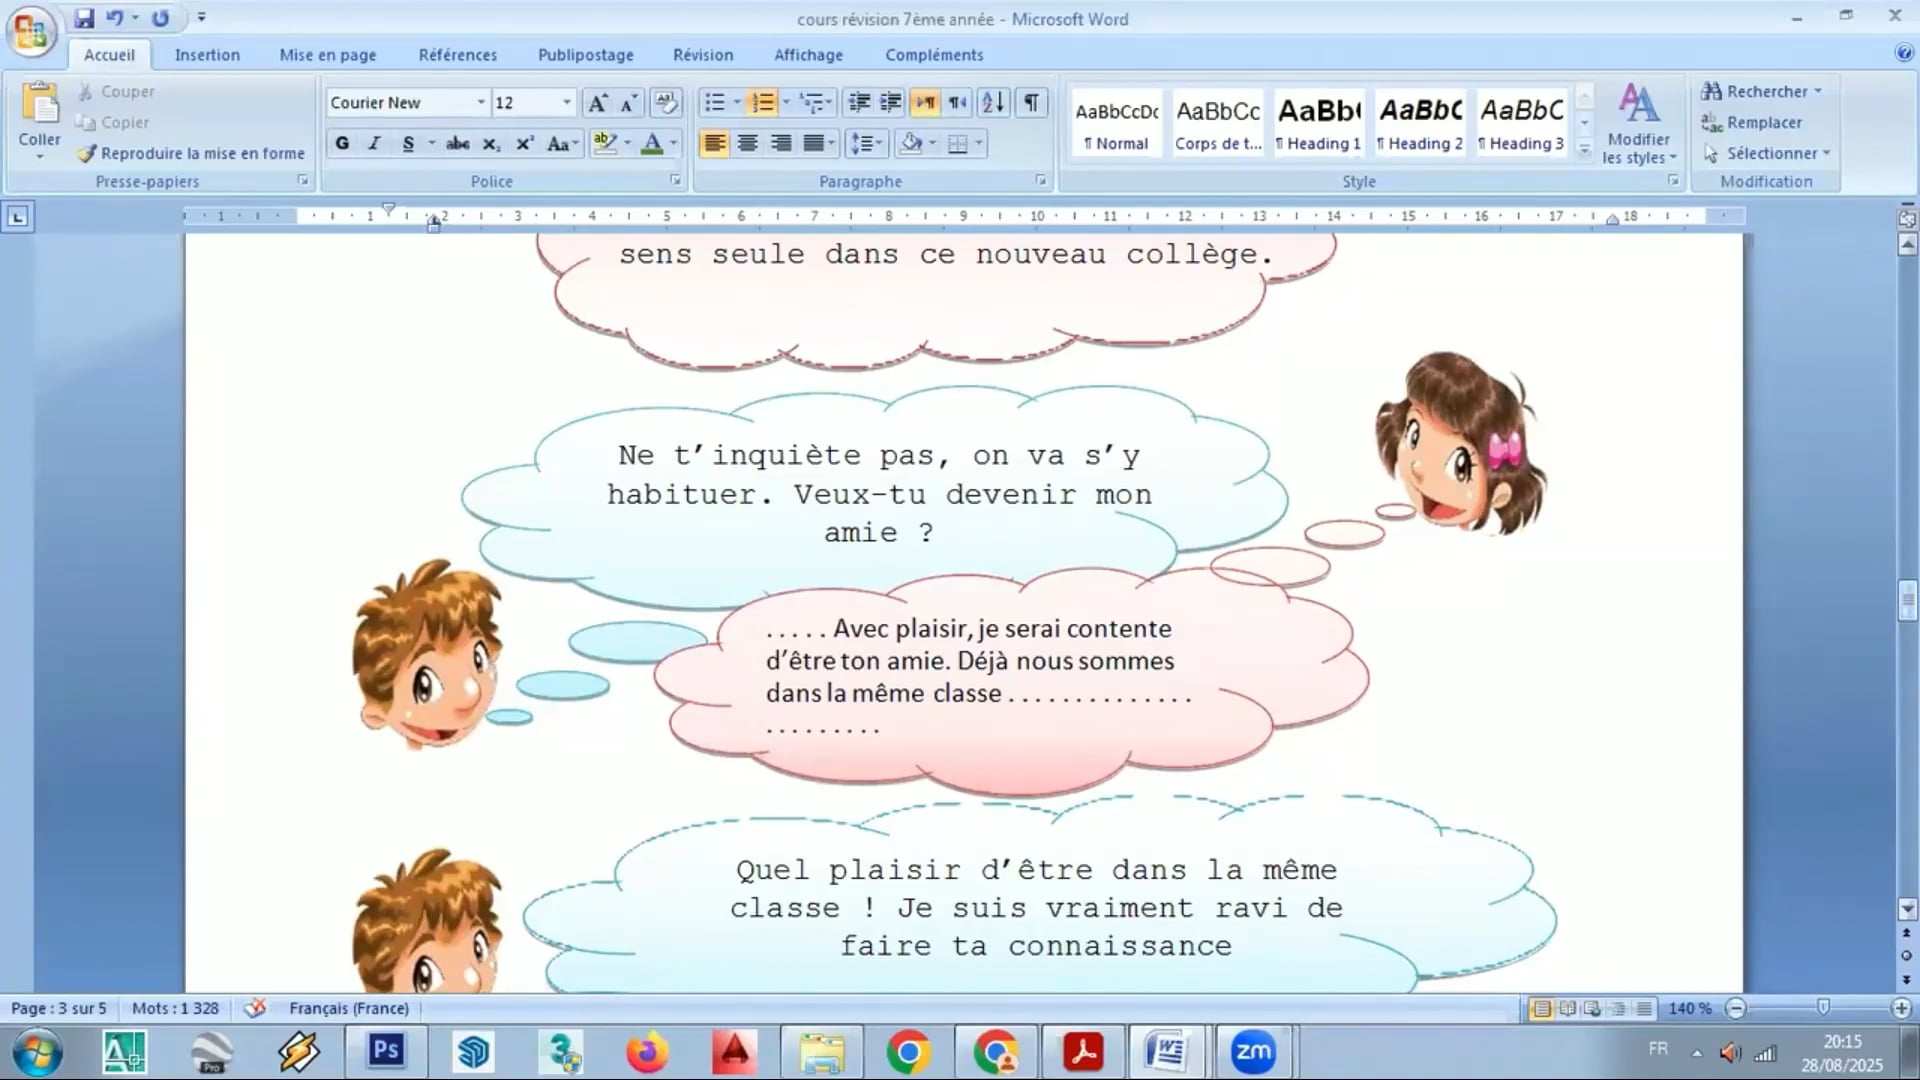Click Photoshop icon in Windows taskbar
The width and height of the screenshot is (1920, 1080).
click(x=386, y=1051)
